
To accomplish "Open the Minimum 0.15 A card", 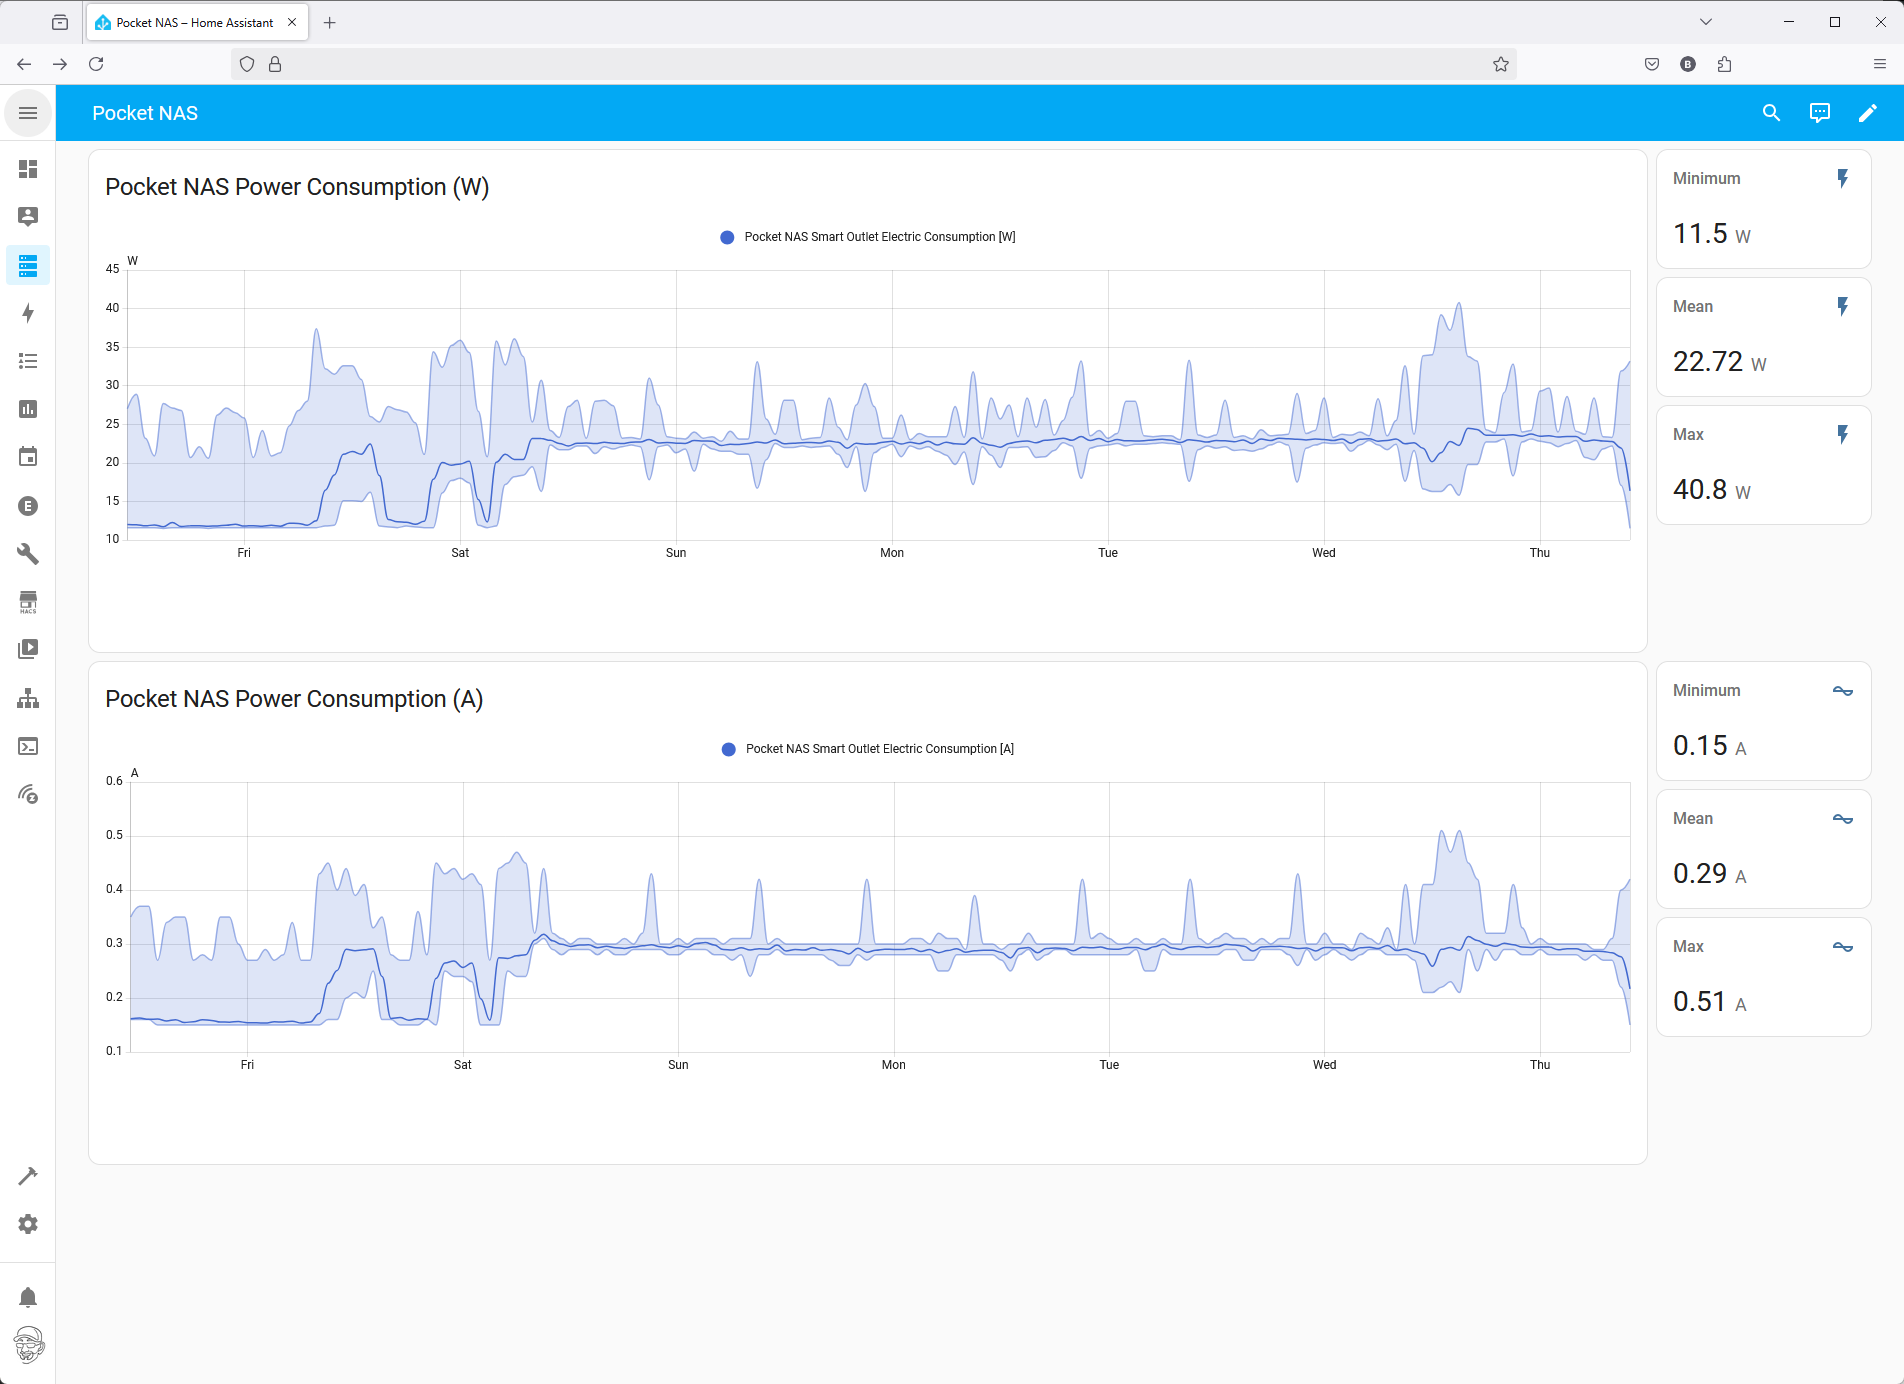I will (1763, 721).
